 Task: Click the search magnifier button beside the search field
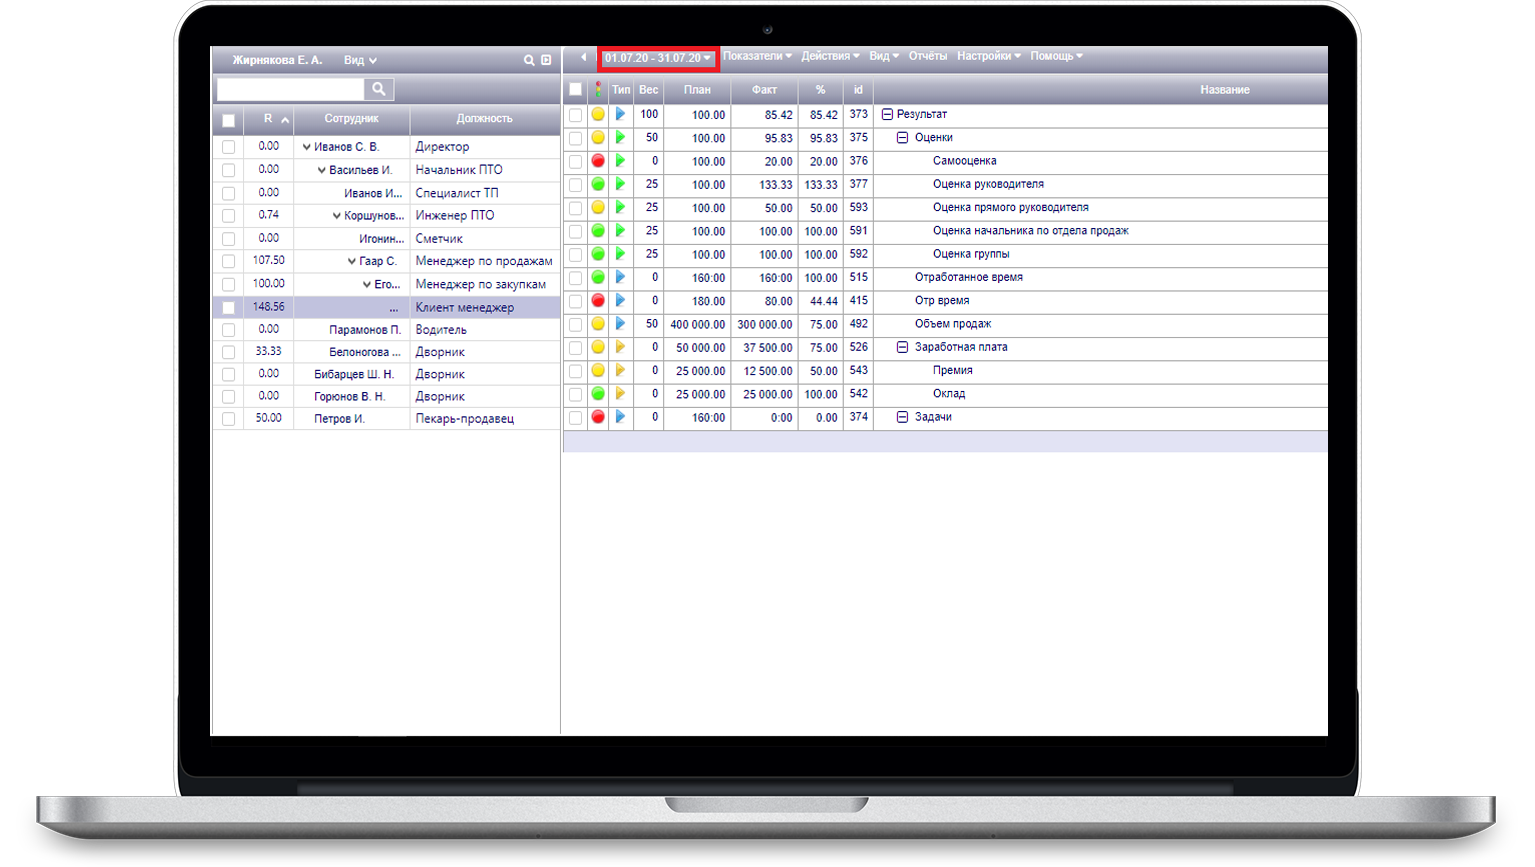pos(379,89)
